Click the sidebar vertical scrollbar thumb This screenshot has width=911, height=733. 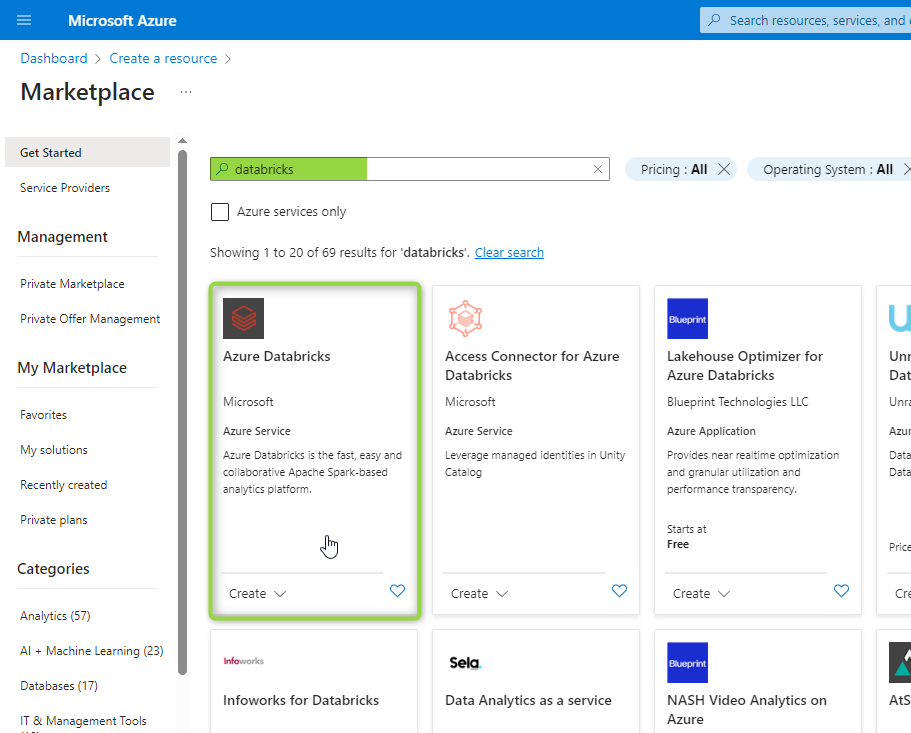click(x=182, y=412)
